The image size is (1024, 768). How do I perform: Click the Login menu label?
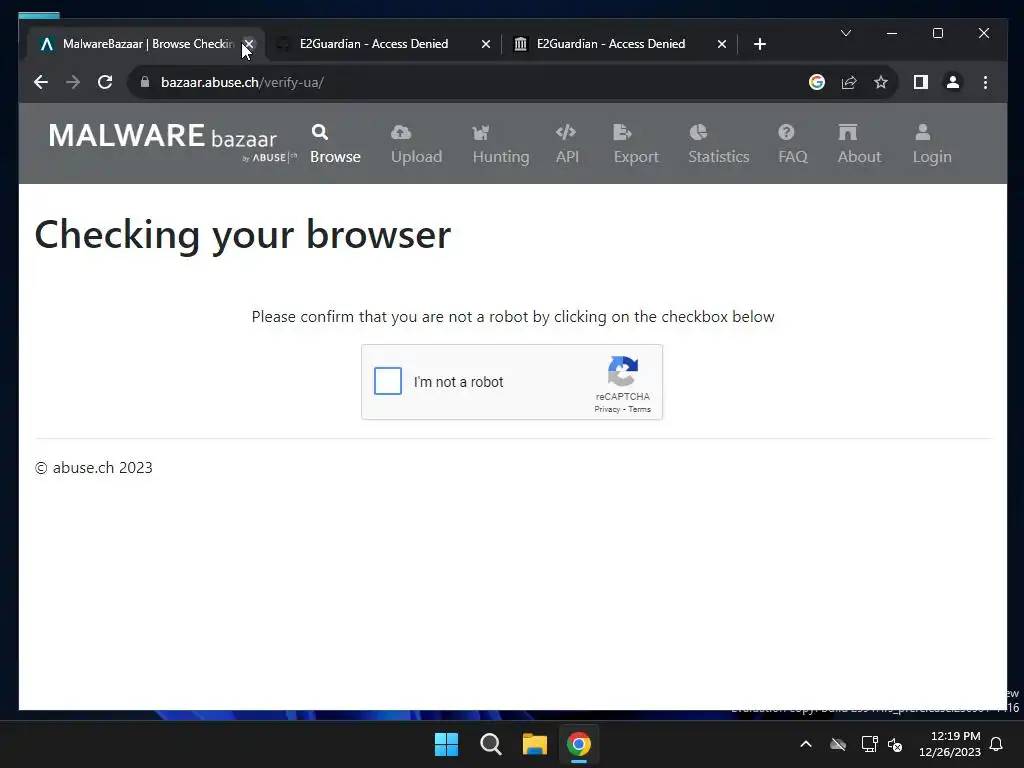[x=932, y=157]
